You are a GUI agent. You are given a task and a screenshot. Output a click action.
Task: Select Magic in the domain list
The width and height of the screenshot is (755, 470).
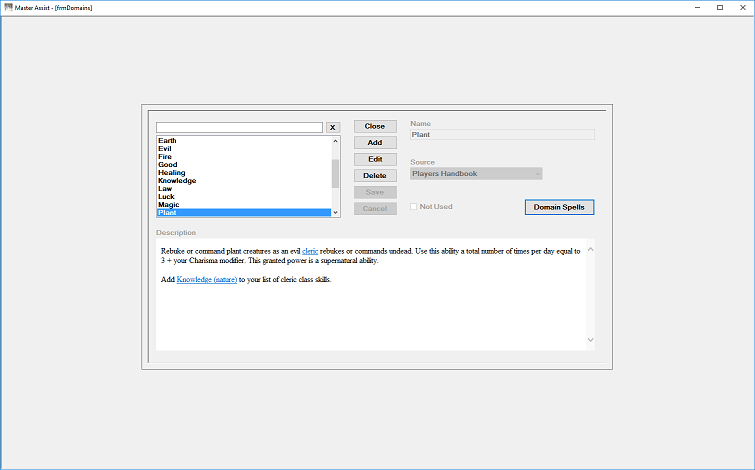click(244, 205)
